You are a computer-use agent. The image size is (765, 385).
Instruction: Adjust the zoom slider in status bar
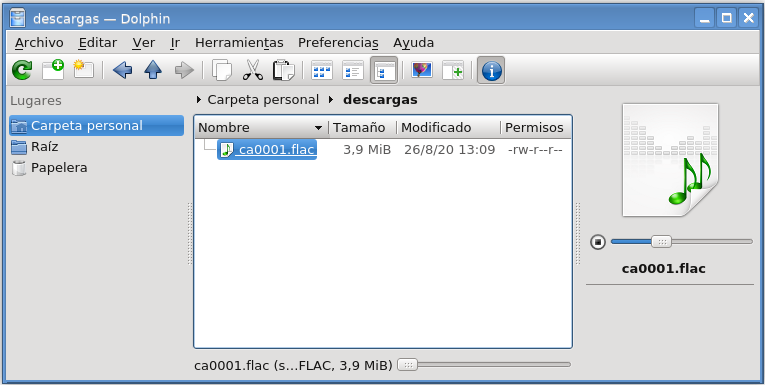[484, 365]
